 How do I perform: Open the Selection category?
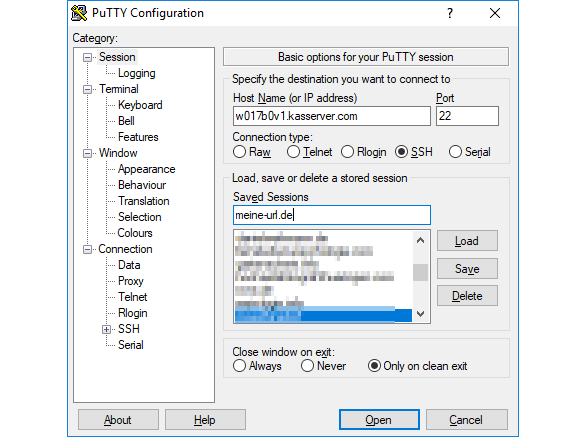pos(140,217)
